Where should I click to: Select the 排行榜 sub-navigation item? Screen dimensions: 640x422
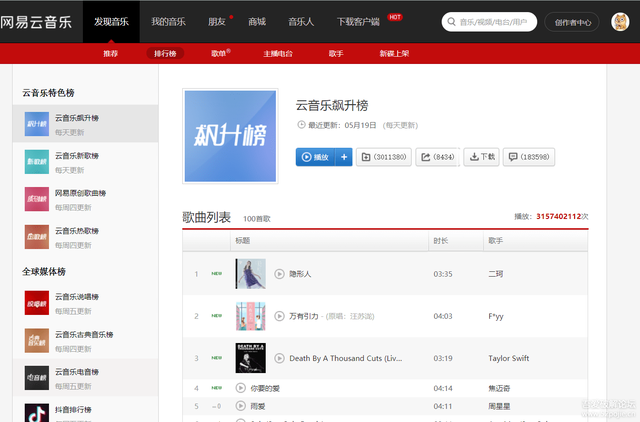point(165,53)
